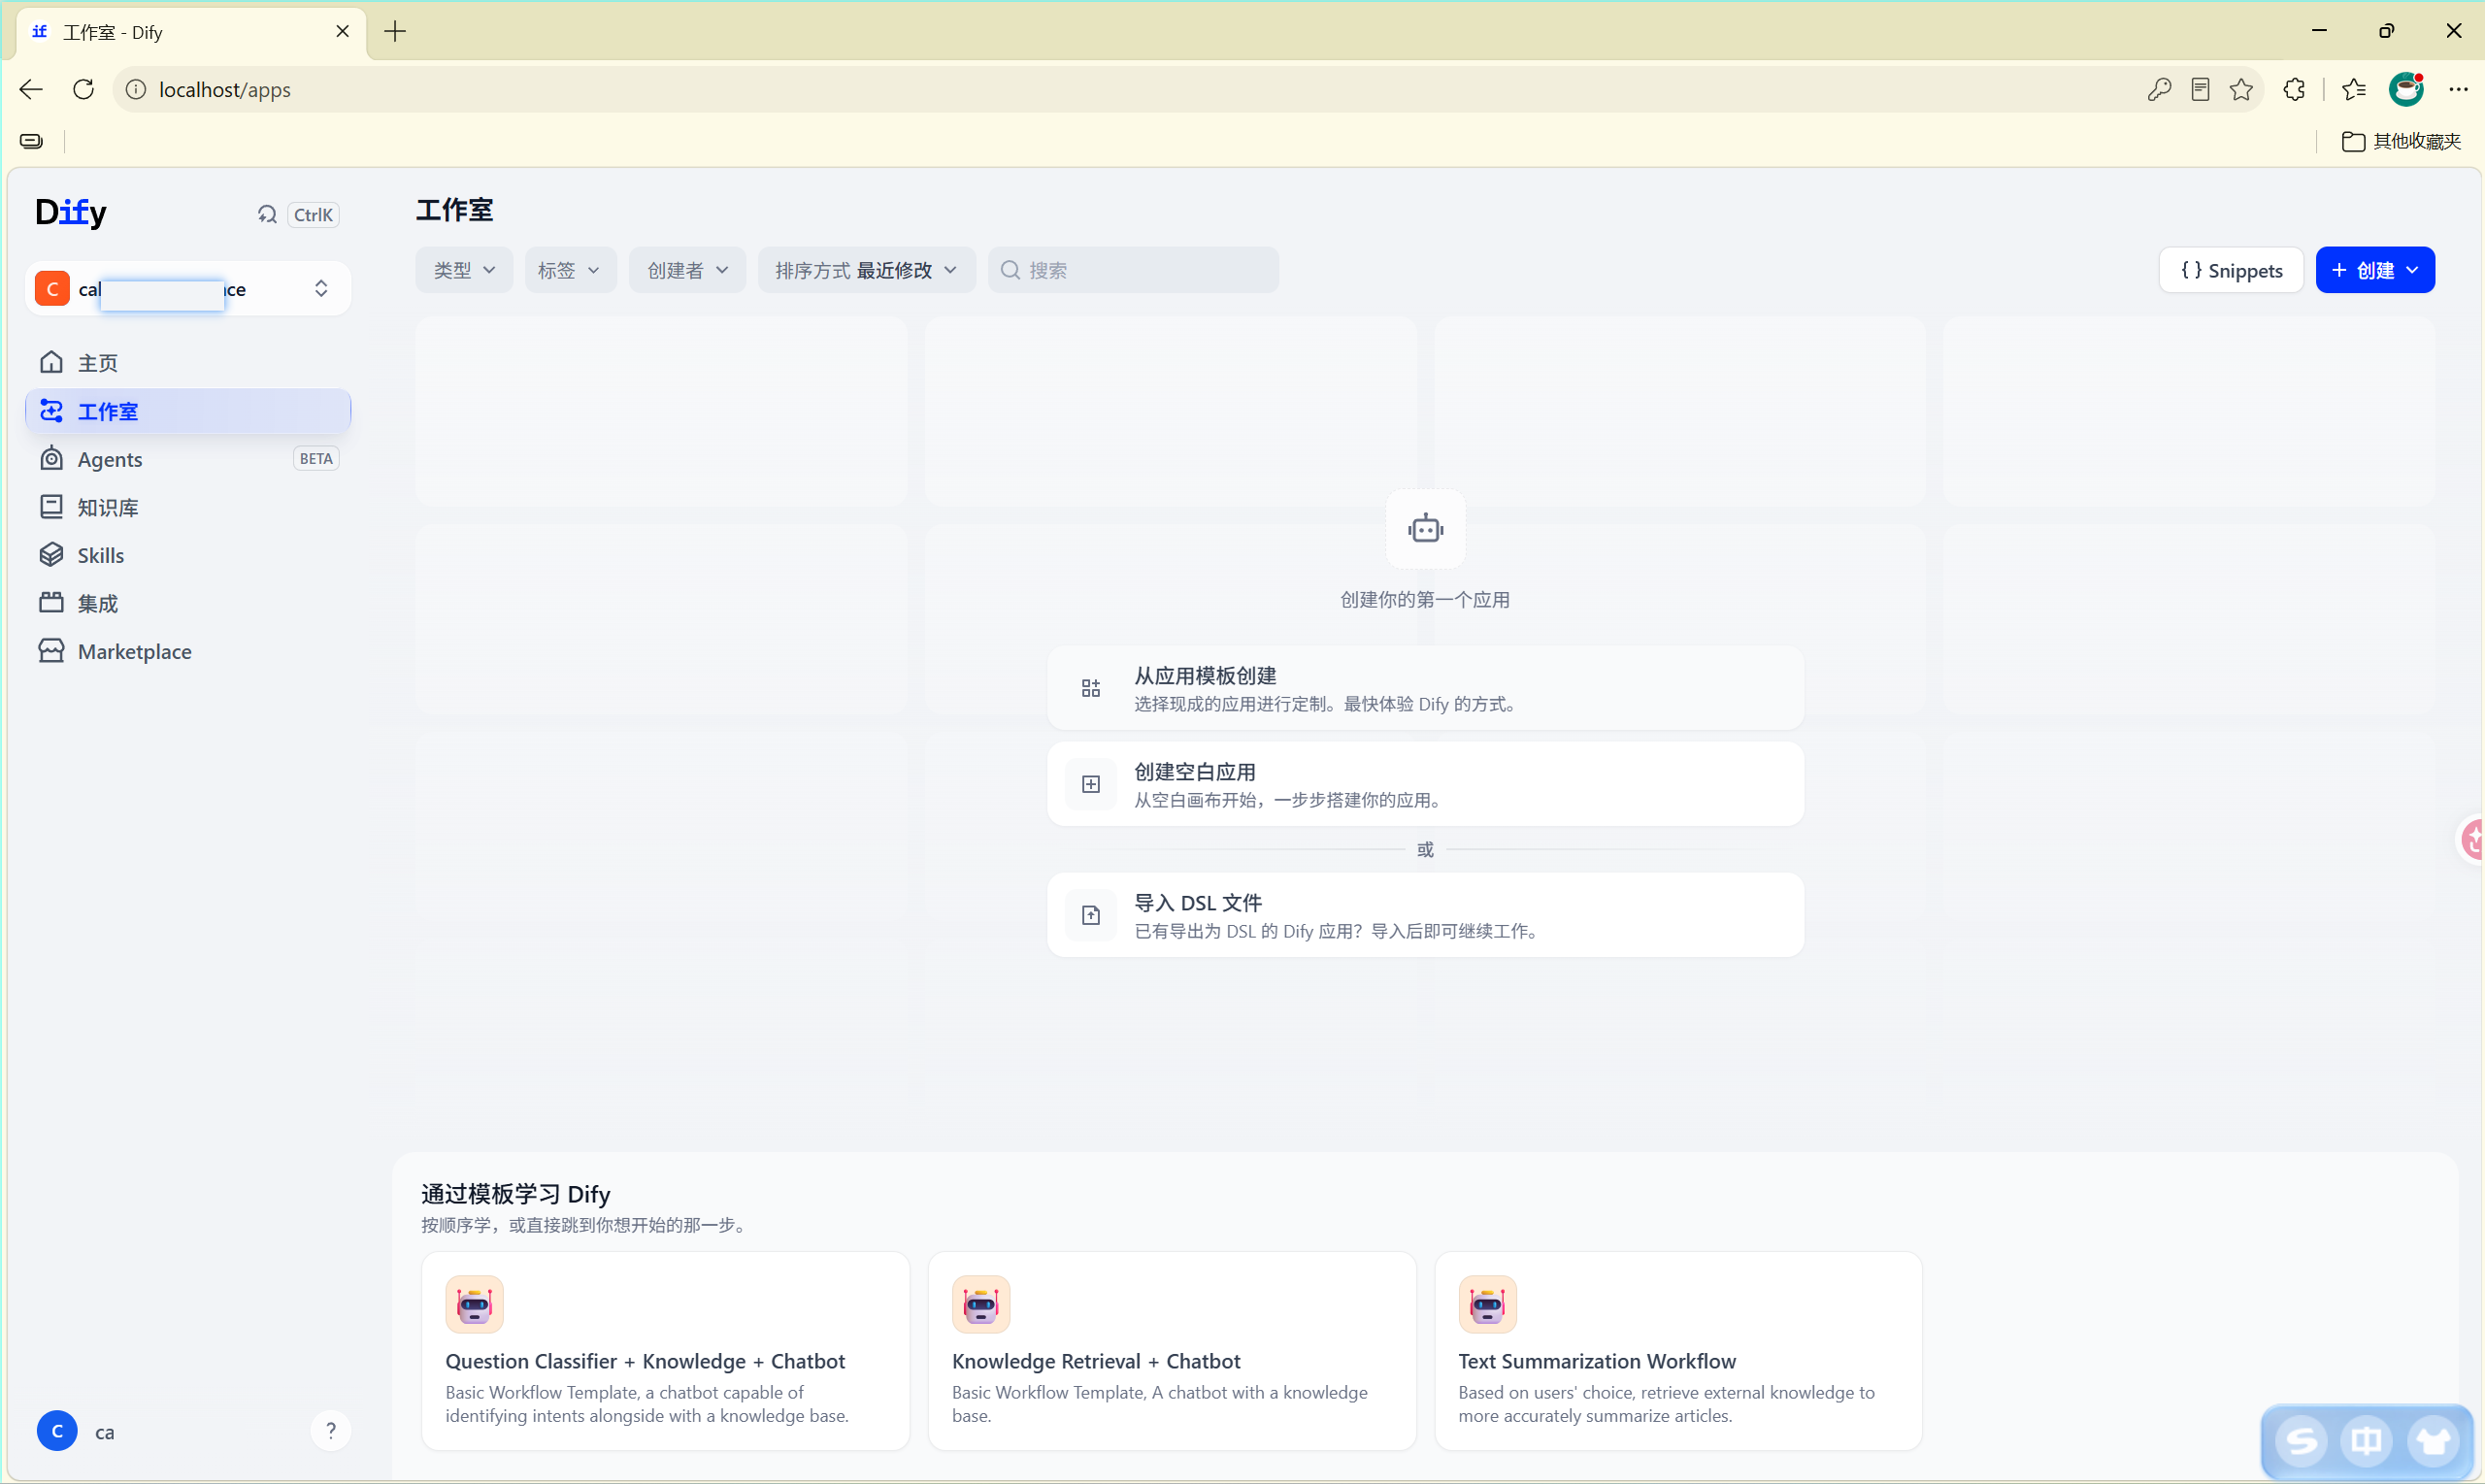
Task: Open Question Classifier + Knowledge + Chatbot template
Action: click(x=666, y=1350)
